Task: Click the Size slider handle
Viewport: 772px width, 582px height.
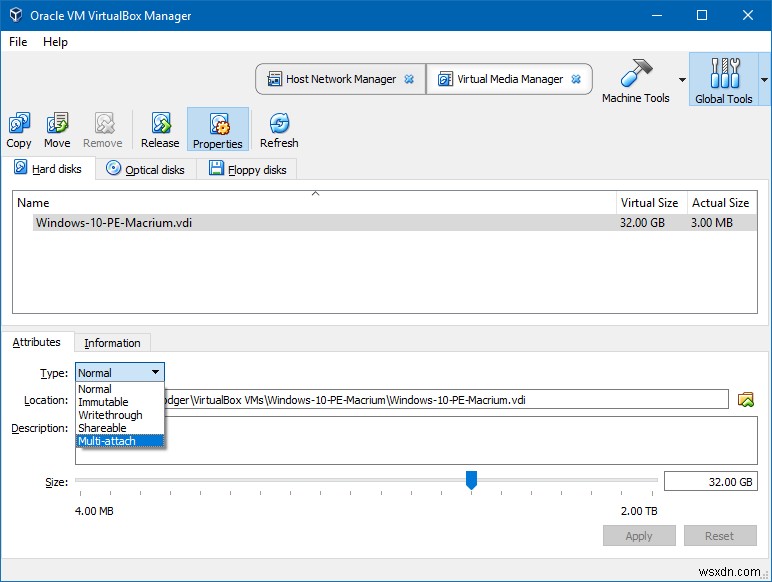Action: [471, 480]
